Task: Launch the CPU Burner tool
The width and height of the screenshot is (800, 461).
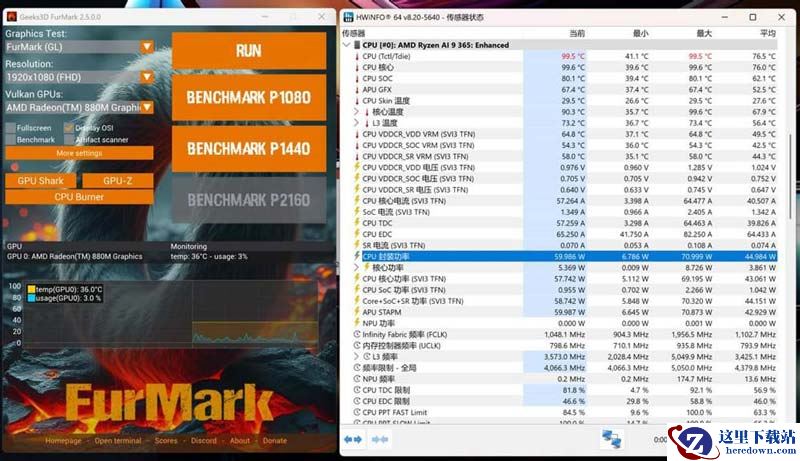Action: pyautogui.click(x=79, y=197)
